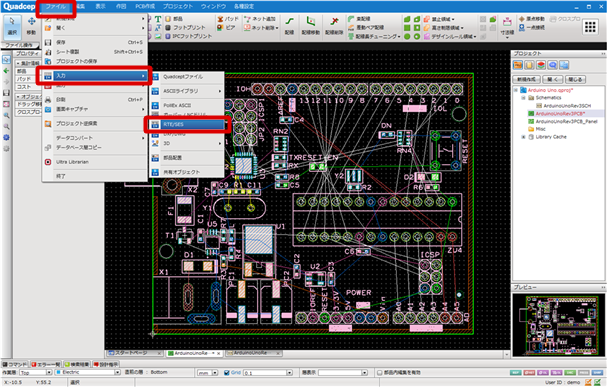This screenshot has height=387, width=607.
Task: Click the dotted grid icon in ribbon
Action: click(x=590, y=27)
